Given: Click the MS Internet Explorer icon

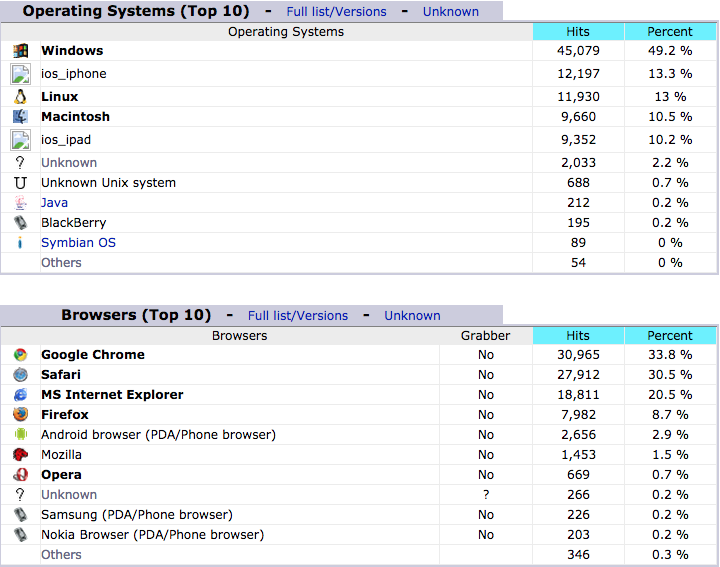Looking at the screenshot, I should click(x=20, y=395).
